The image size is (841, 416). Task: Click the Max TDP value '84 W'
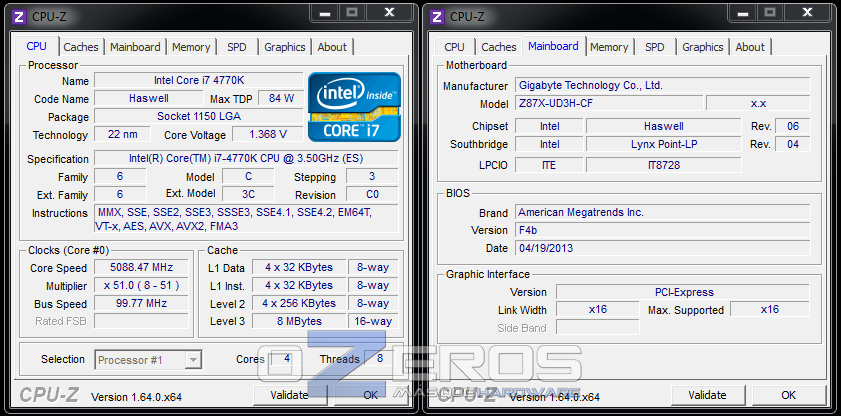282,98
